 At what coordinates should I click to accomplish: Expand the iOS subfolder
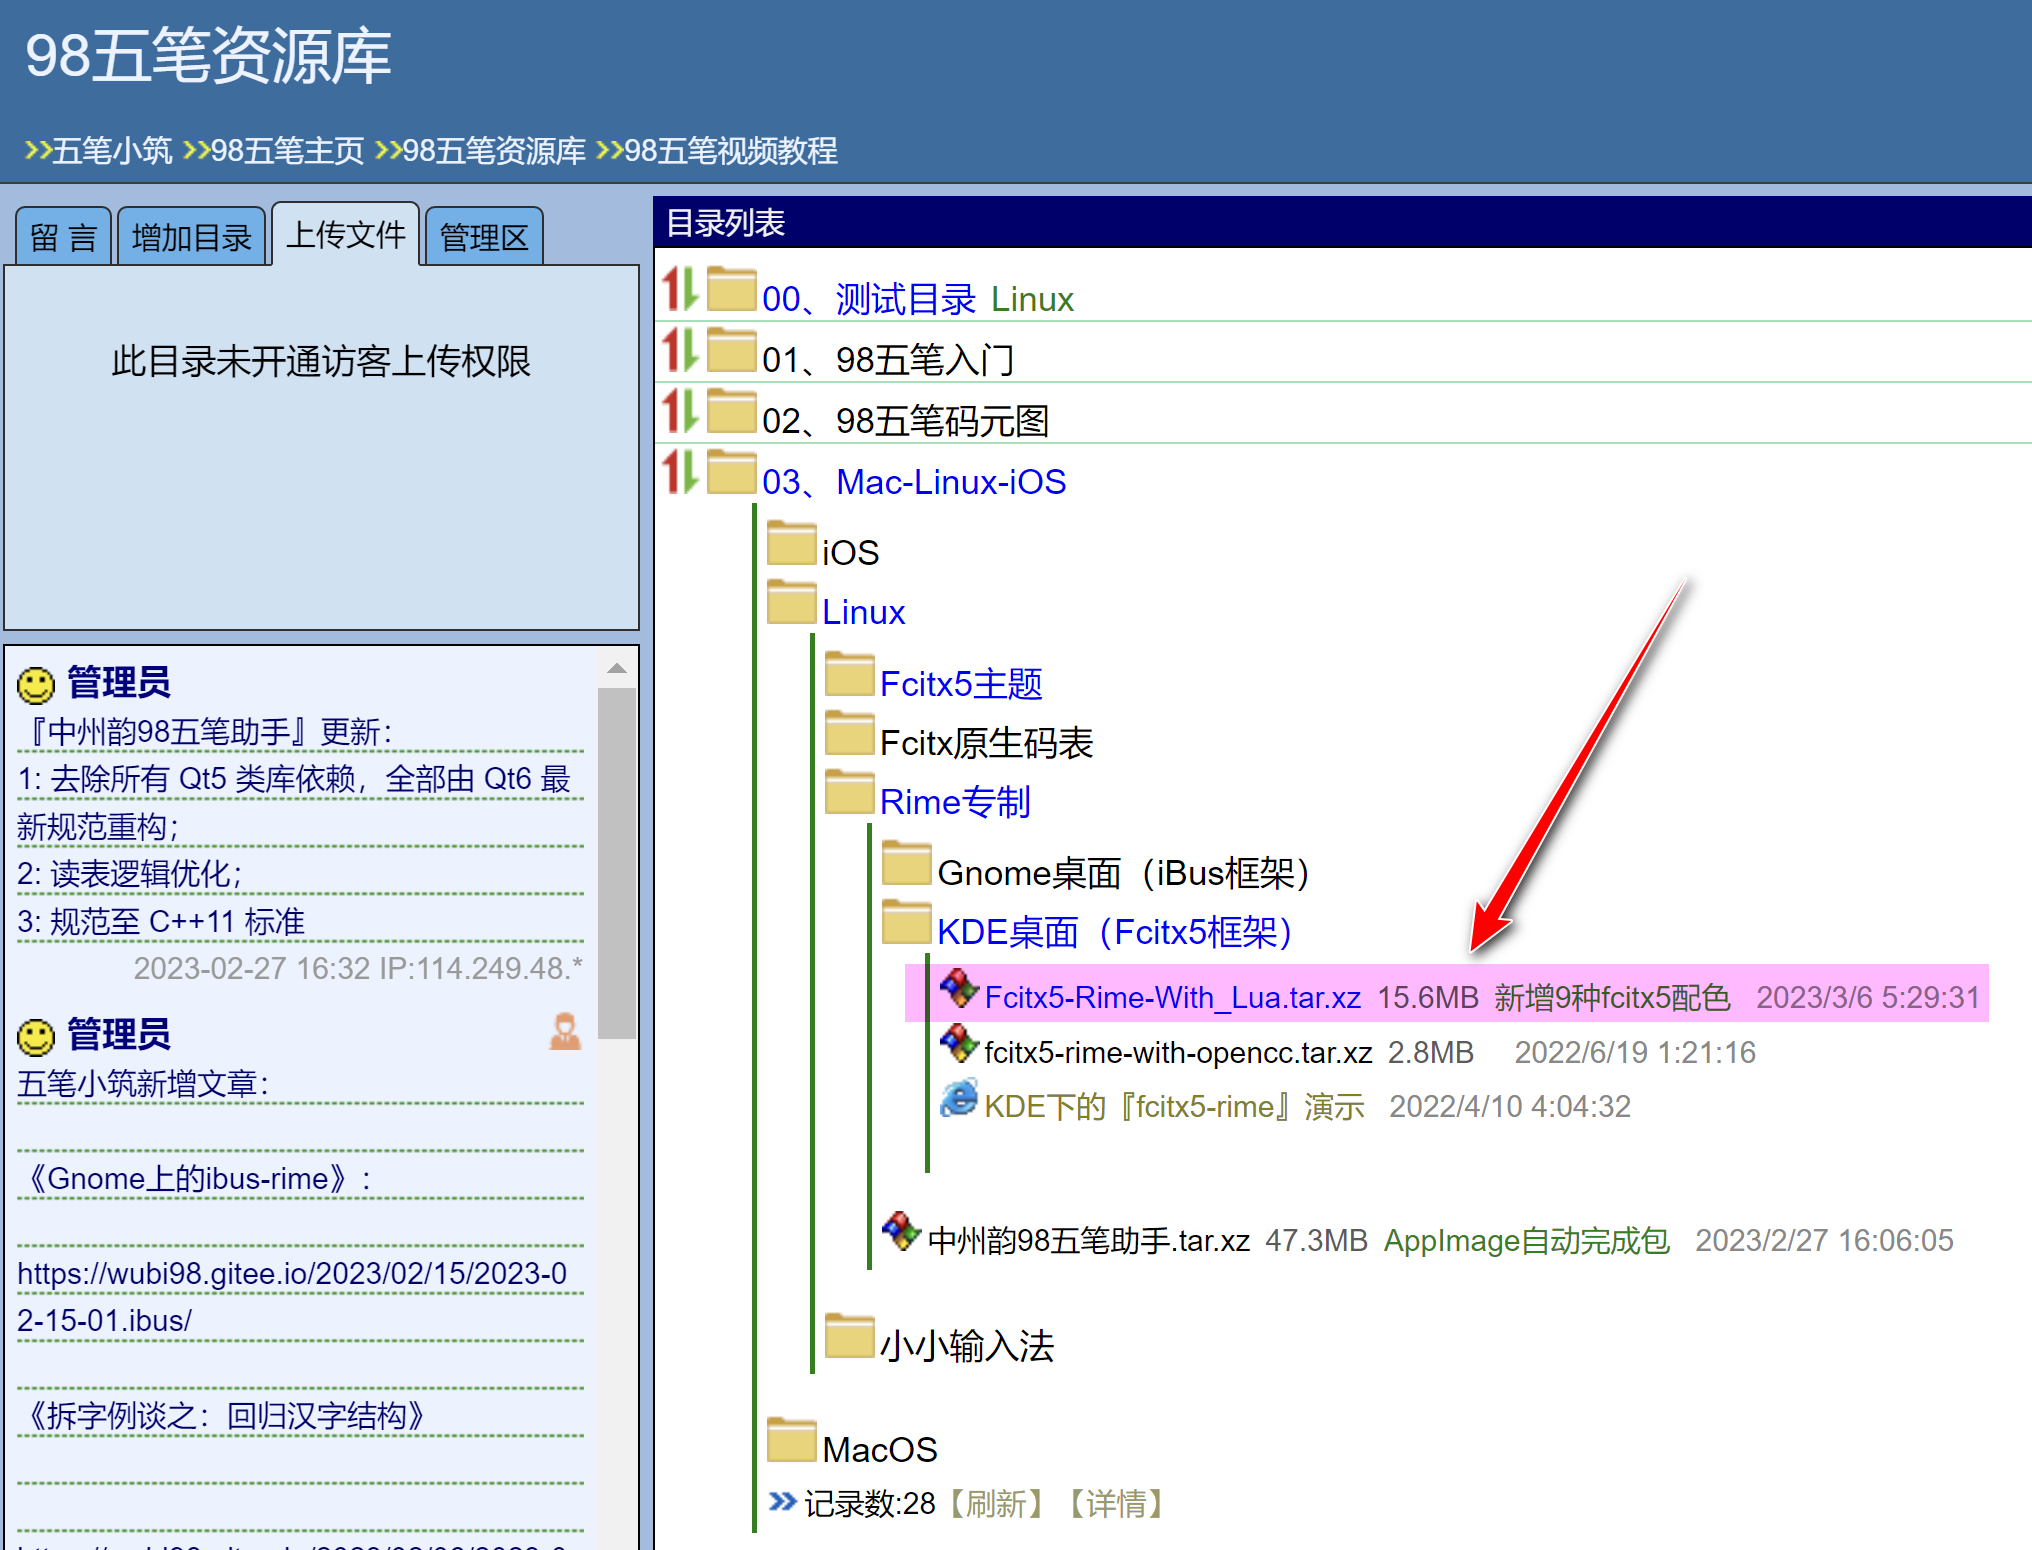click(850, 553)
